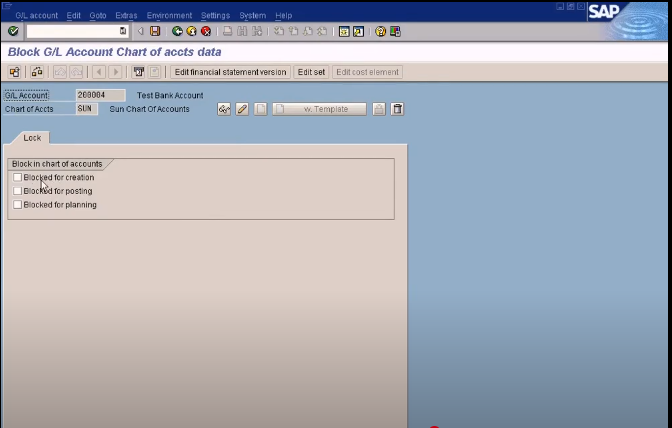
Task: Click the previous G/L account left arrow
Action: (99, 72)
